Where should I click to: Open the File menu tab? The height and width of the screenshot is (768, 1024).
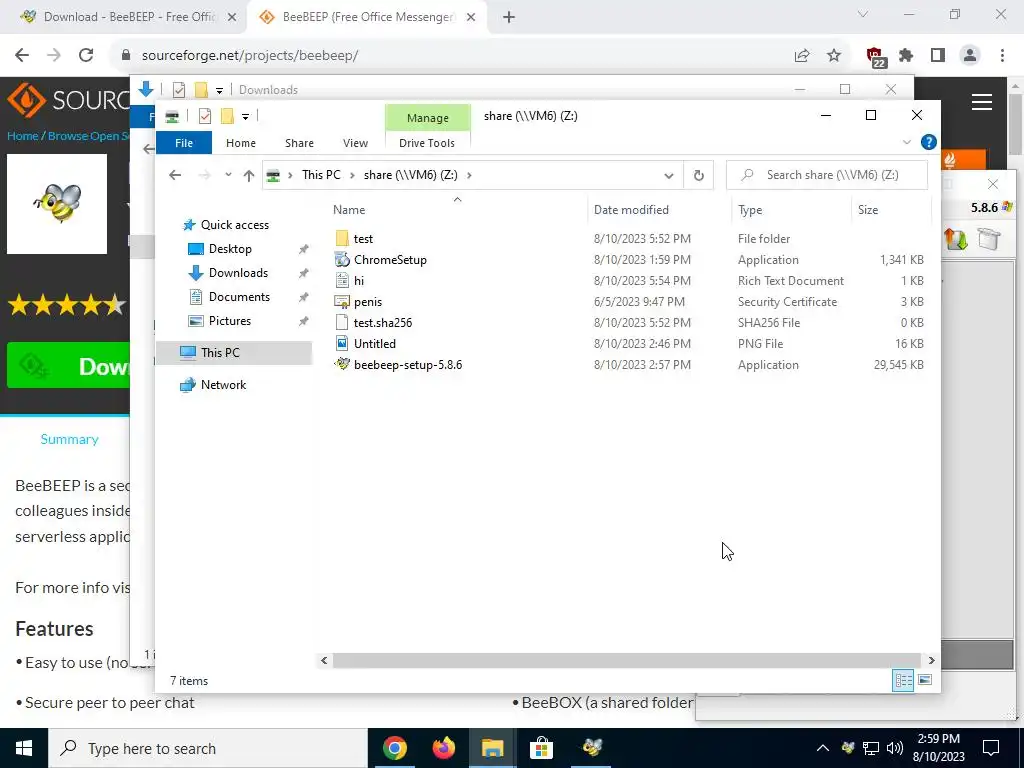click(x=184, y=143)
